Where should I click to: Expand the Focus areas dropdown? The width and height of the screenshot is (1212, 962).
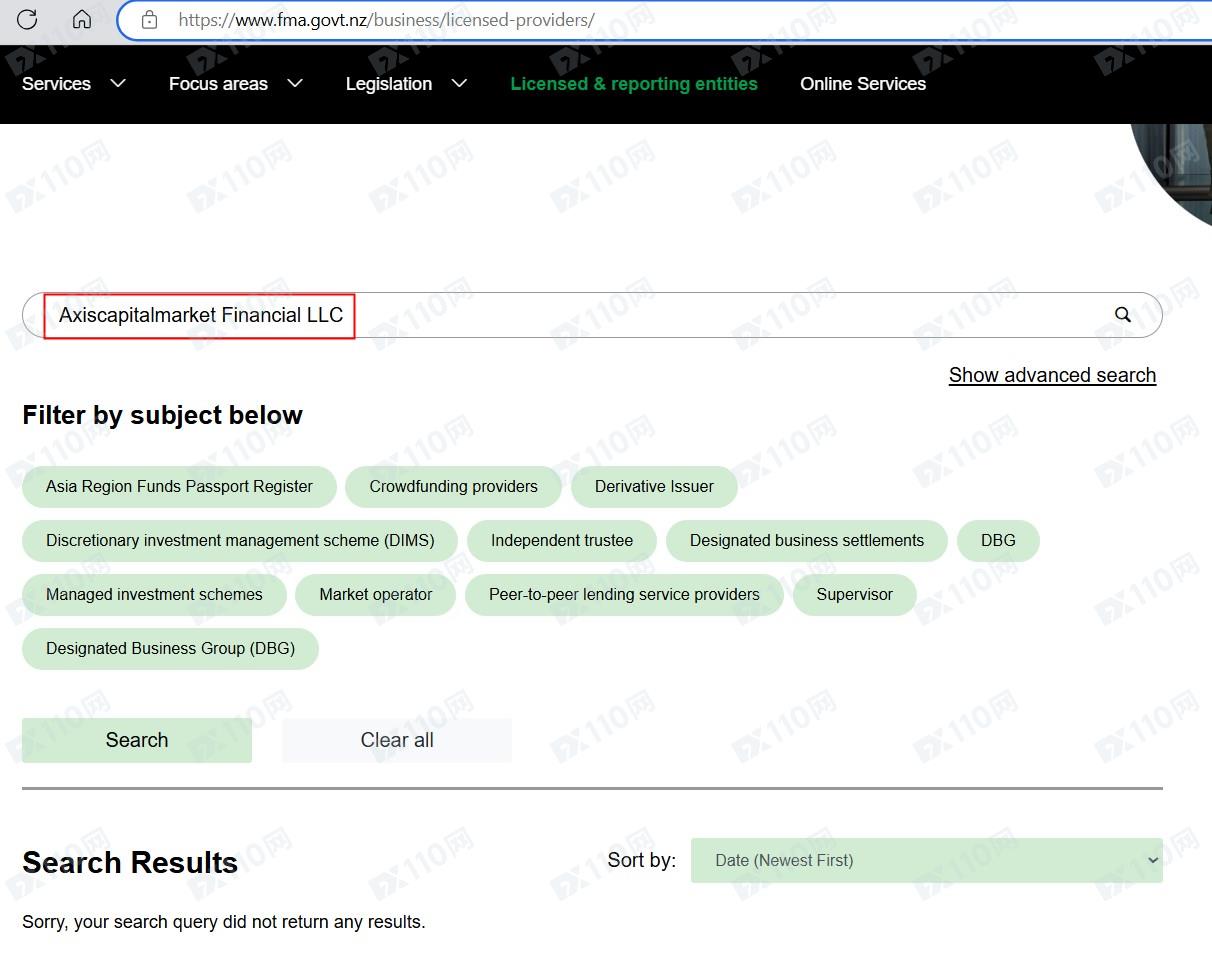click(295, 83)
